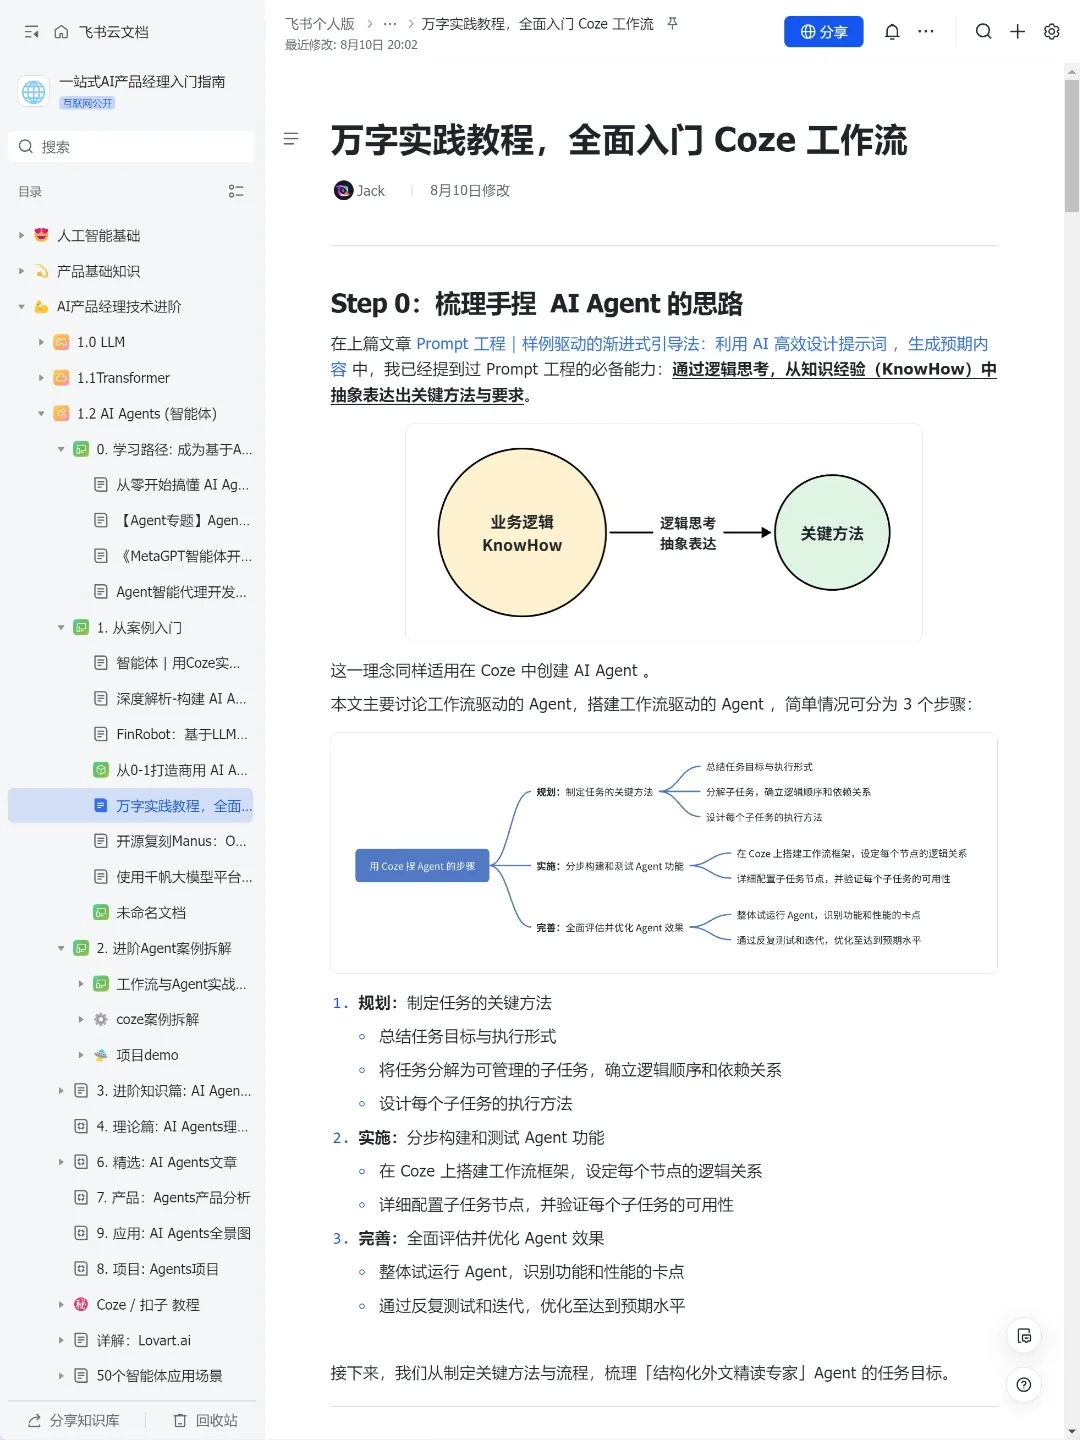Viewport: 1080px width, 1440px height.
Task: Click the Share button
Action: click(823, 32)
